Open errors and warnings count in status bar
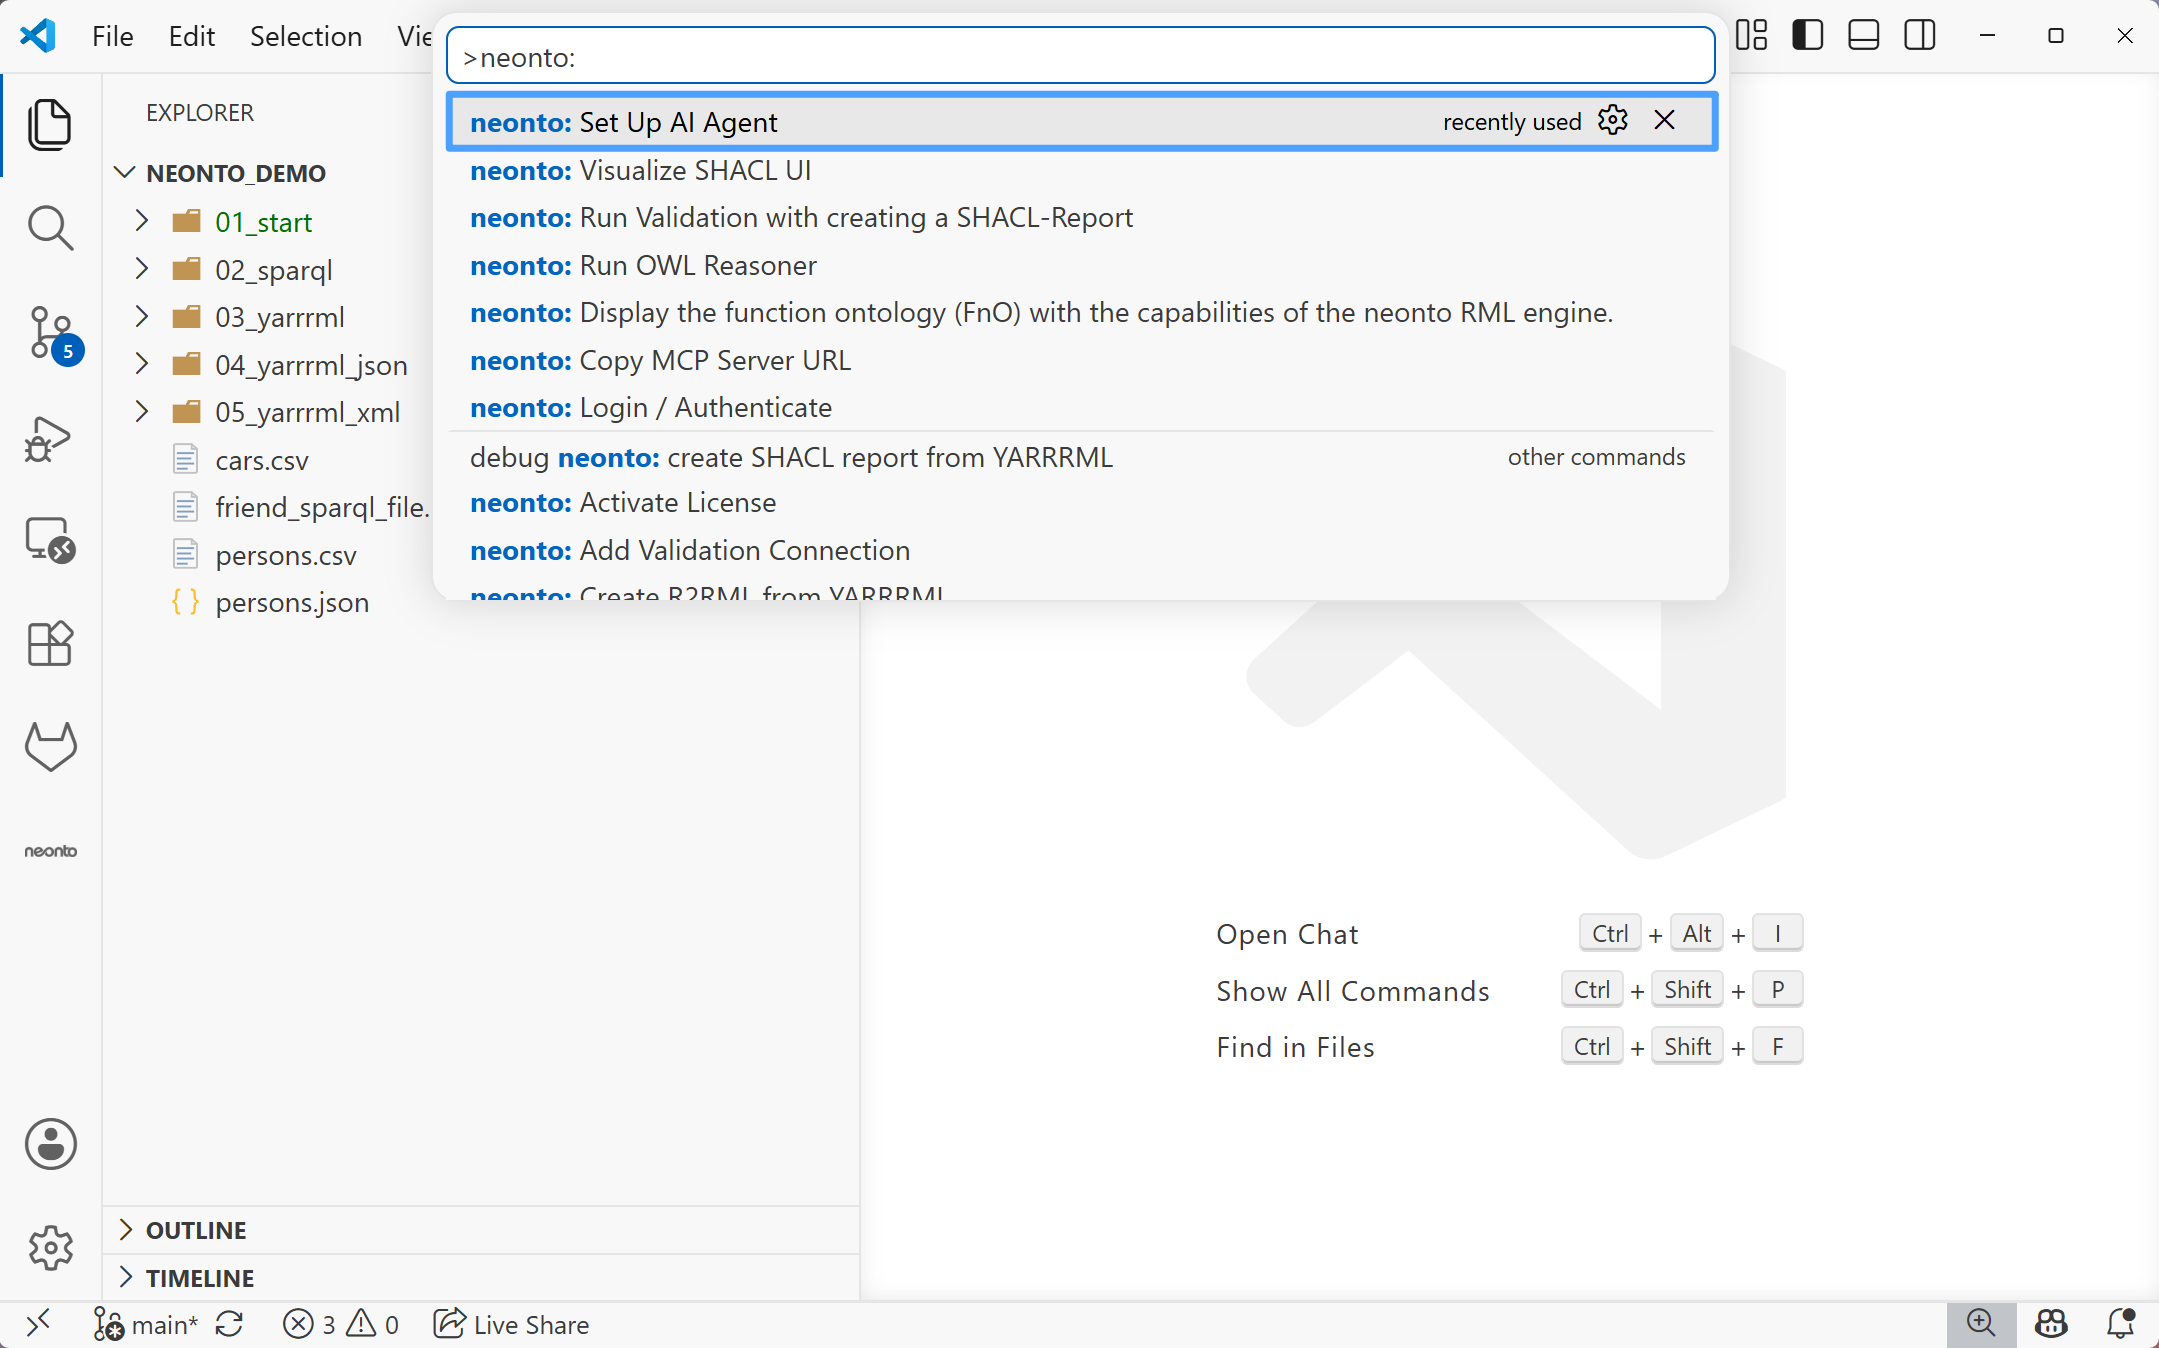The width and height of the screenshot is (2159, 1348). click(x=340, y=1325)
